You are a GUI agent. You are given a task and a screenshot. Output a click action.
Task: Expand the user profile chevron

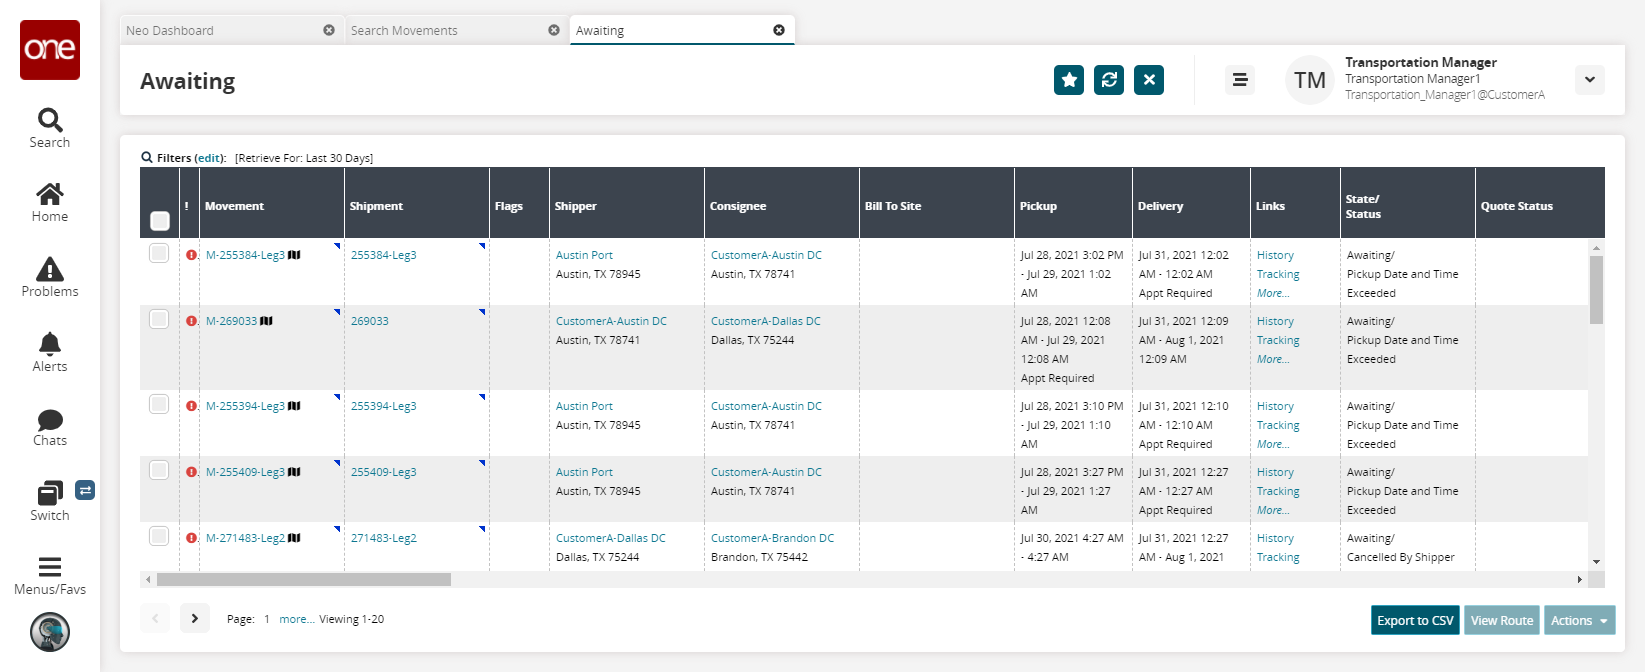(x=1589, y=80)
